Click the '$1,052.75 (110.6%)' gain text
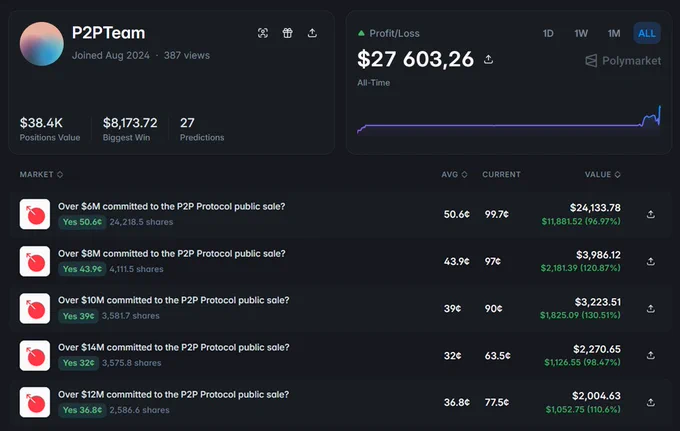Image resolution: width=680 pixels, height=431 pixels. click(x=583, y=409)
